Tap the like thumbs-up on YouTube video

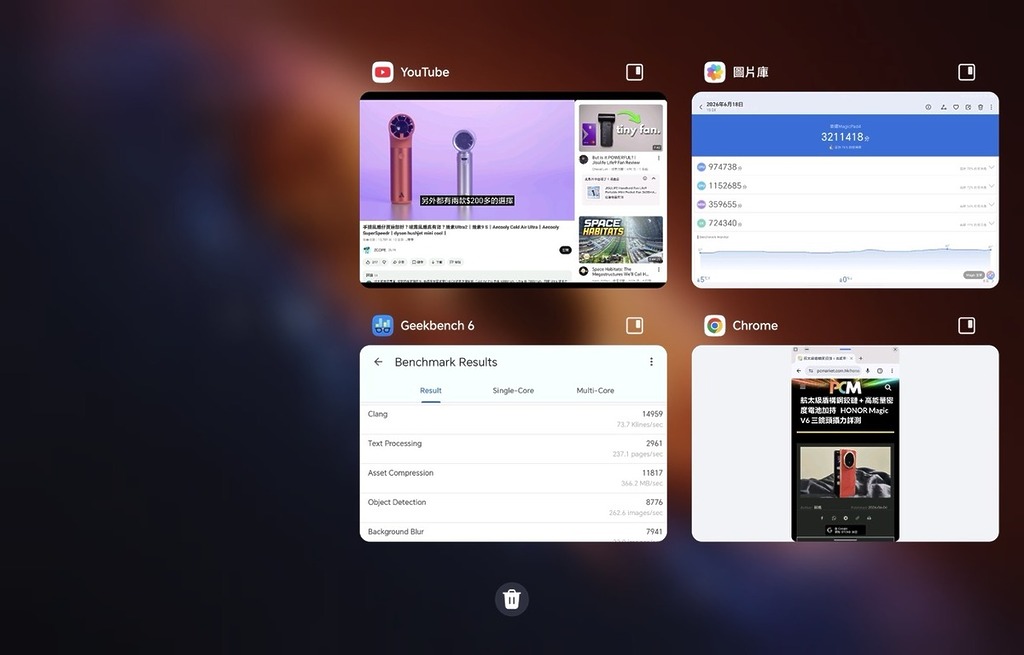point(368,262)
